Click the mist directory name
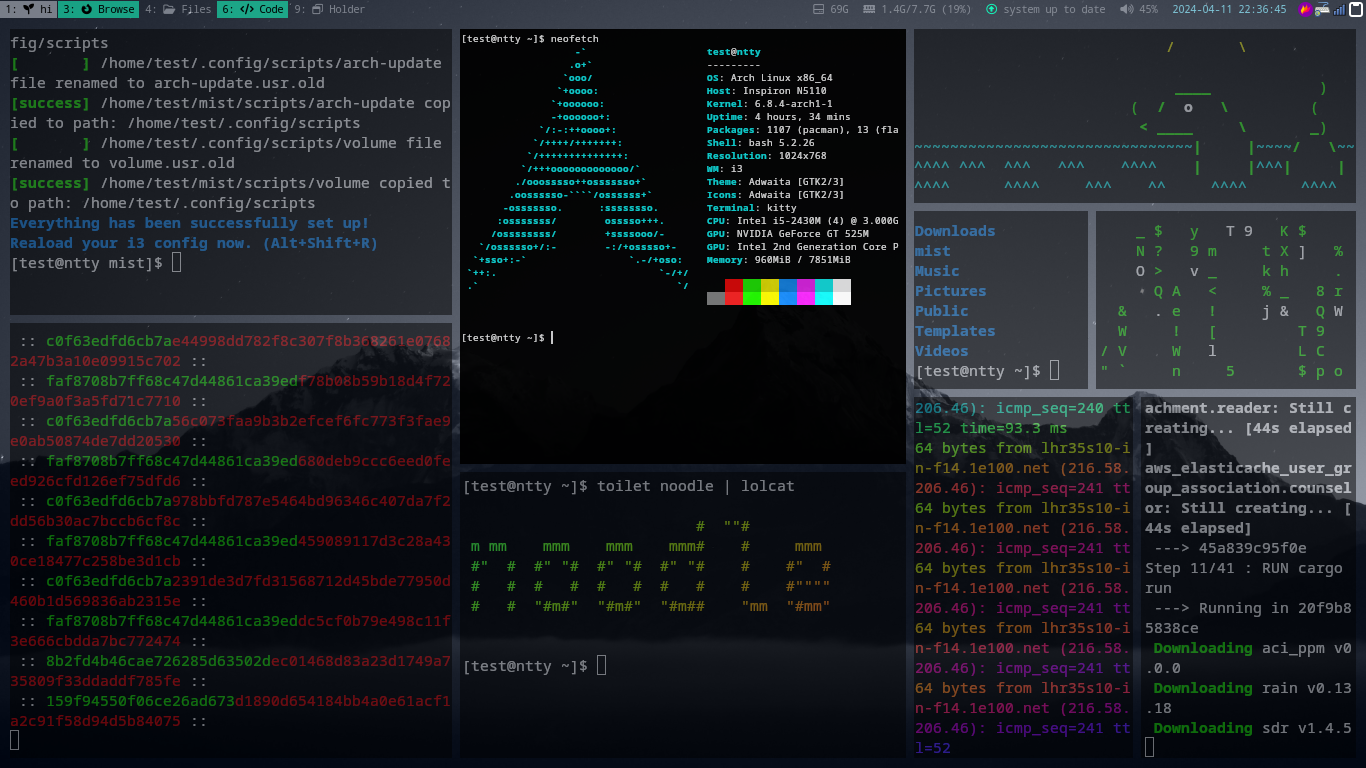The height and width of the screenshot is (768, 1366). (933, 251)
